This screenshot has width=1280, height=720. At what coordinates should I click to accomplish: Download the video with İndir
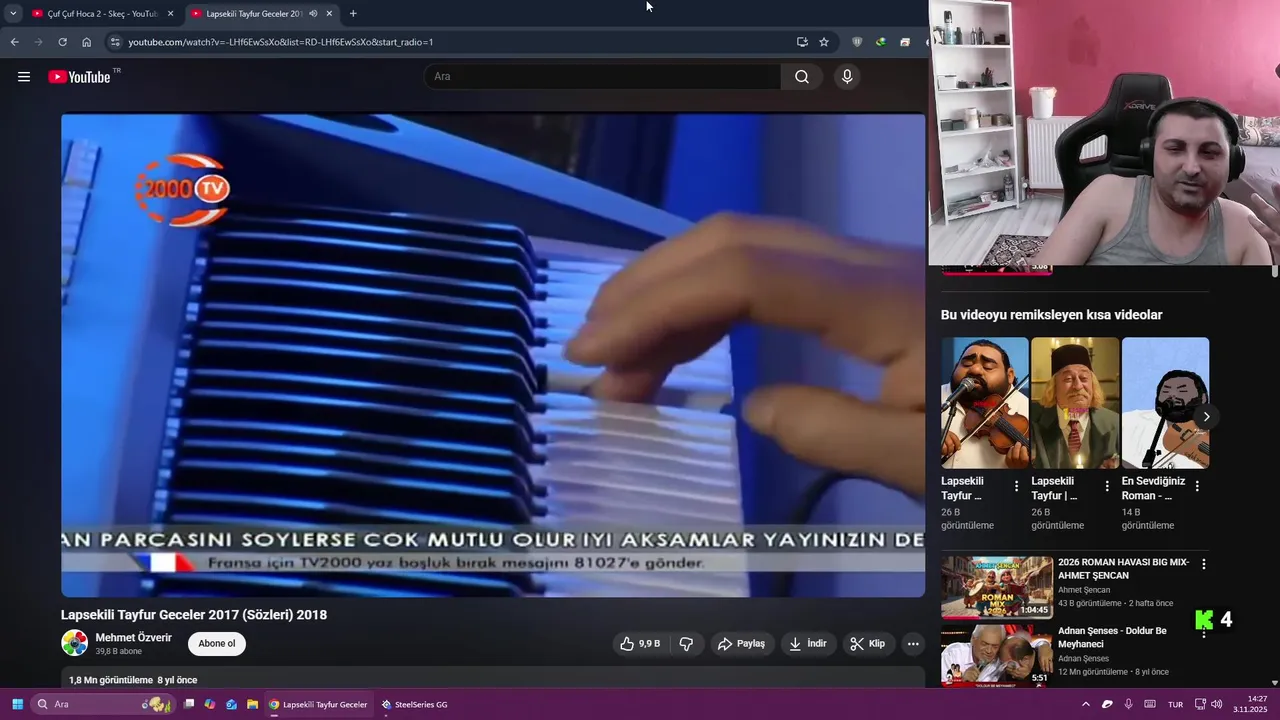[808, 644]
